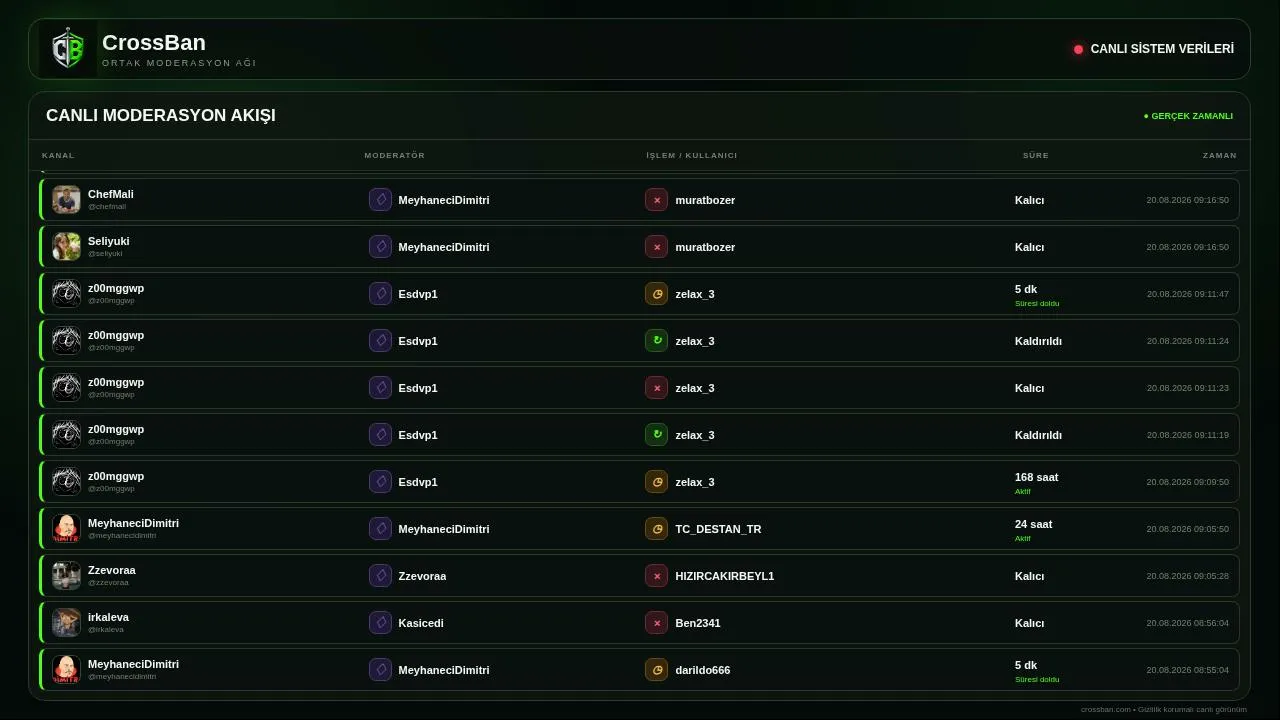Select the SÜRE column header

(1036, 155)
